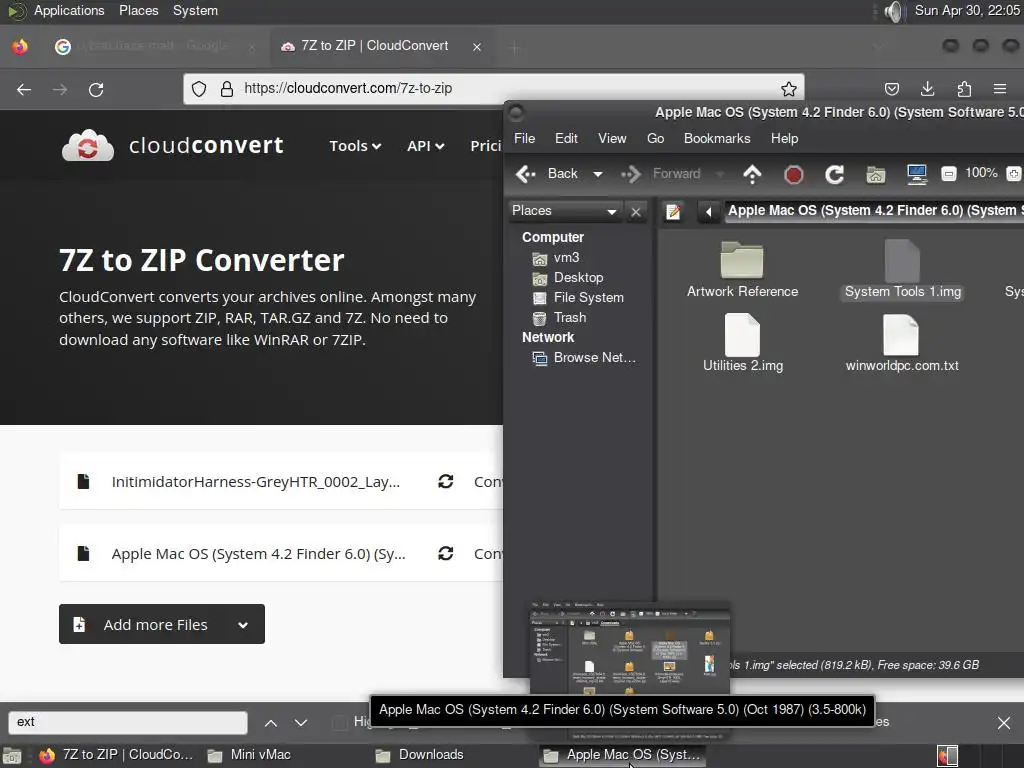Expand the Tools dropdown on CloudConvert
Viewport: 1024px width, 768px height.
(355, 146)
